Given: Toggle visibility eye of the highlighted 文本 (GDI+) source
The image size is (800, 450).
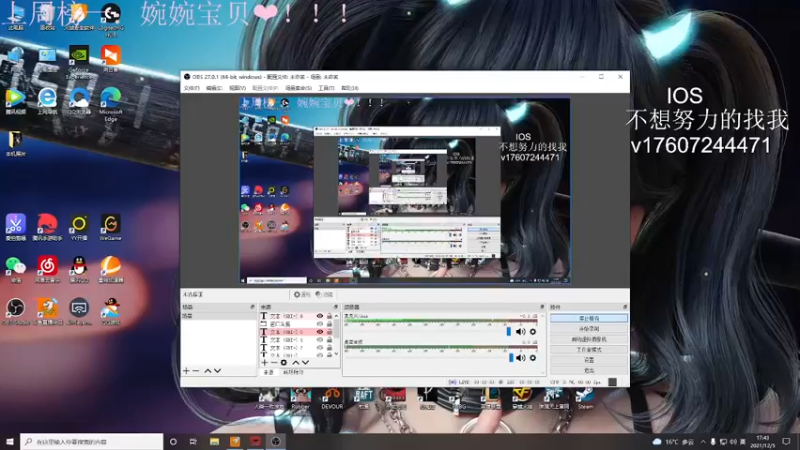Looking at the screenshot, I should [x=320, y=332].
